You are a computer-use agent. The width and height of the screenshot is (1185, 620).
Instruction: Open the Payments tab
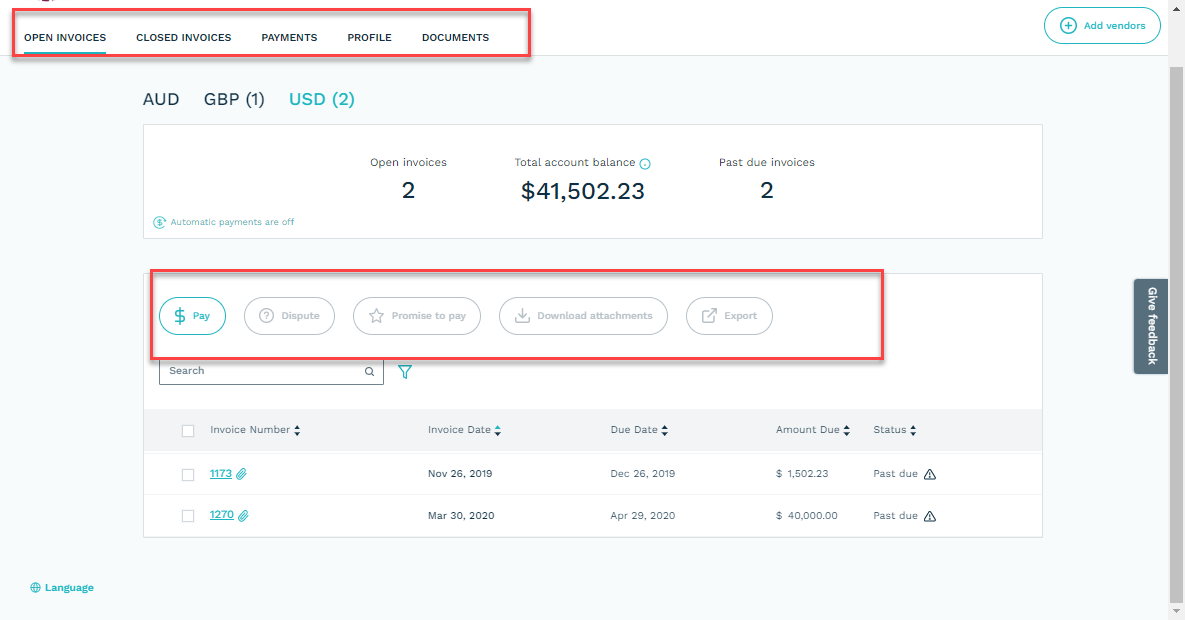point(289,38)
